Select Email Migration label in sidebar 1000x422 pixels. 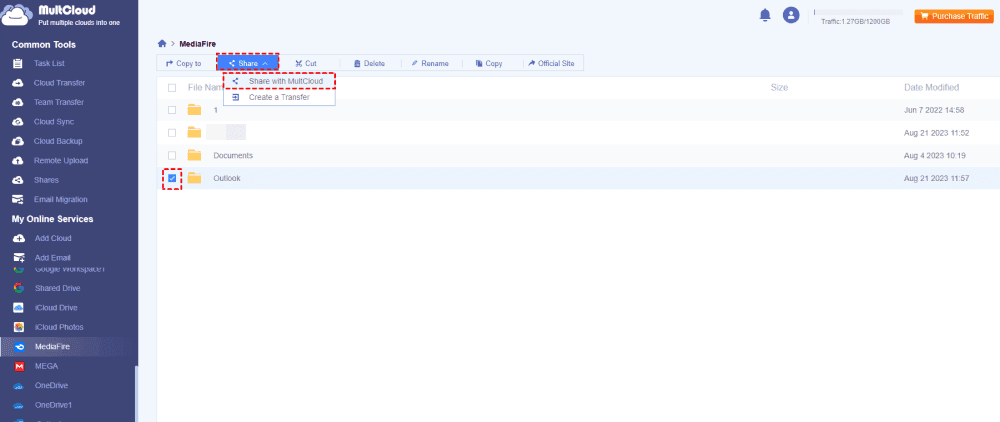point(61,200)
